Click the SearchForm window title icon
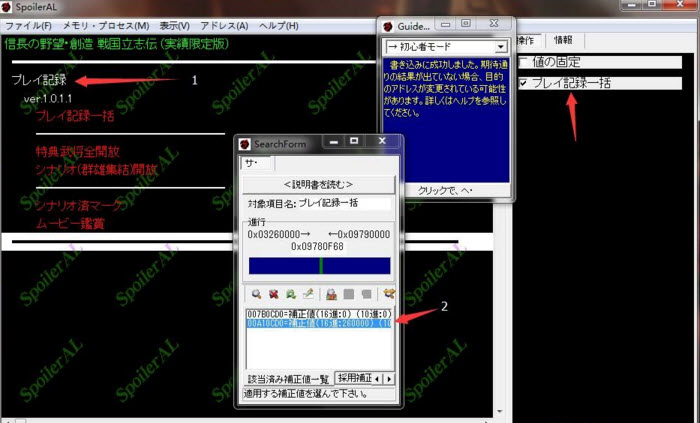The width and height of the screenshot is (700, 423). pos(245,144)
